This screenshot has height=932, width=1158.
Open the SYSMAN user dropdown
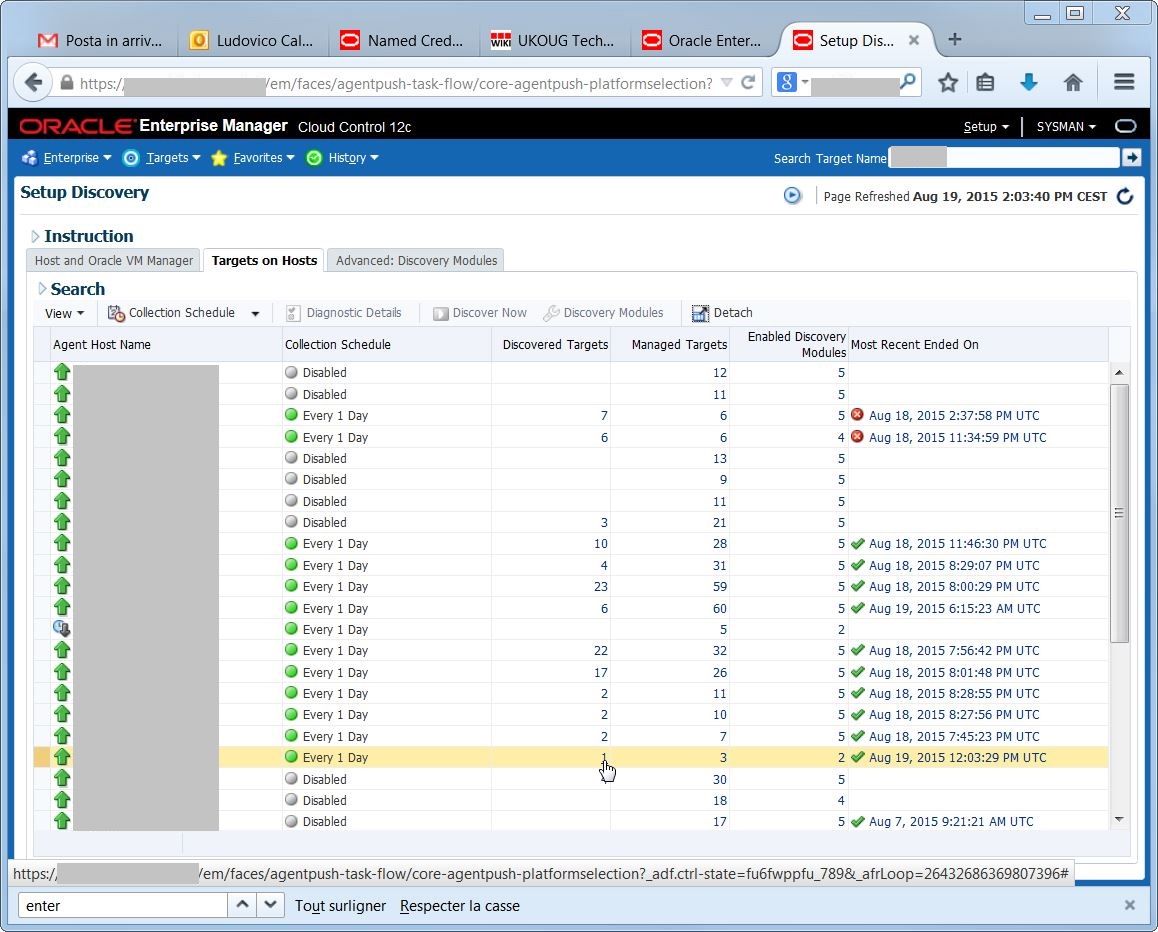click(x=1066, y=126)
